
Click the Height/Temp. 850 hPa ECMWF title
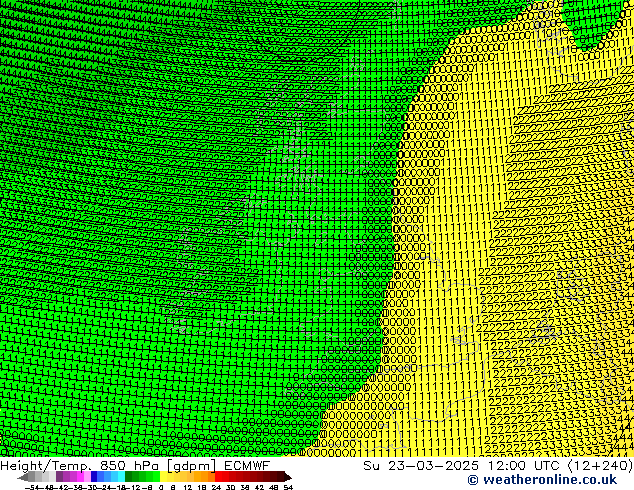click(x=135, y=465)
